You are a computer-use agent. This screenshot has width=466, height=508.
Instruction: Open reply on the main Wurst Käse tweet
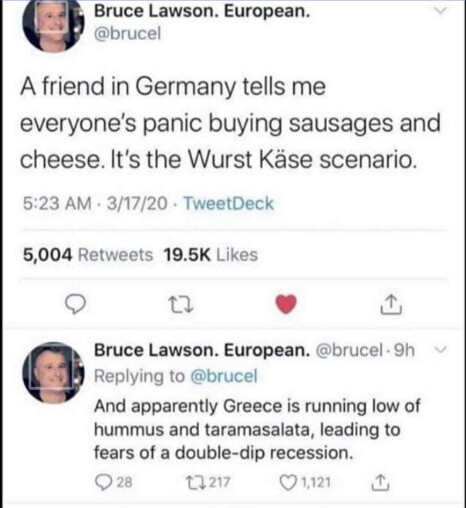(75, 304)
